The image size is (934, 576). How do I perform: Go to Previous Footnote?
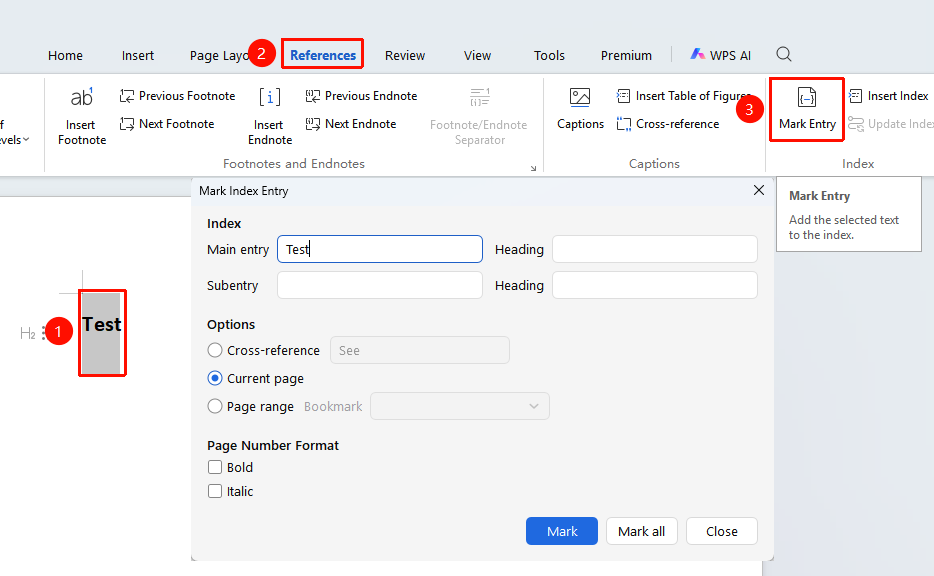coord(178,96)
